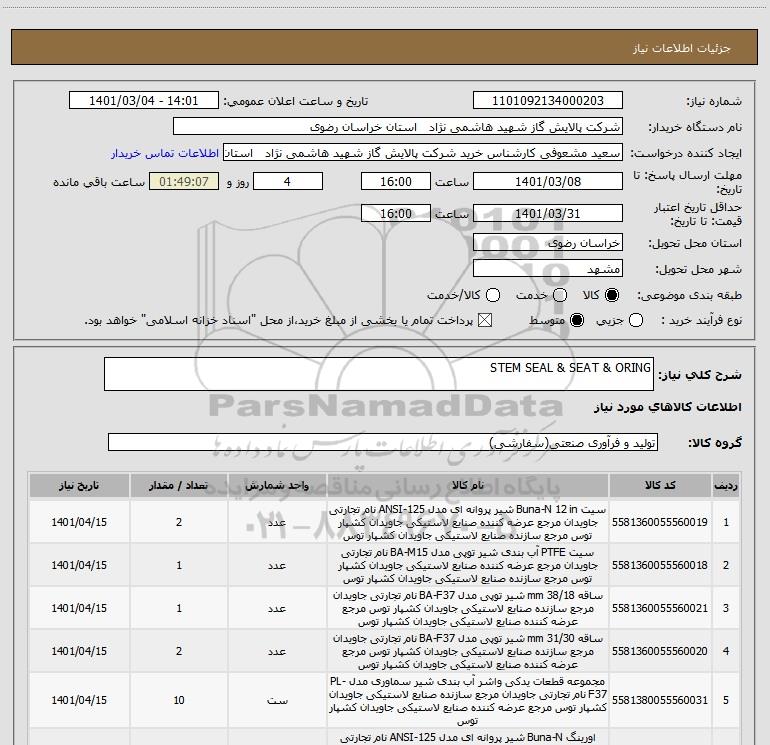The width and height of the screenshot is (770, 745).
Task: Click column header ردیف
Action: coord(726,486)
